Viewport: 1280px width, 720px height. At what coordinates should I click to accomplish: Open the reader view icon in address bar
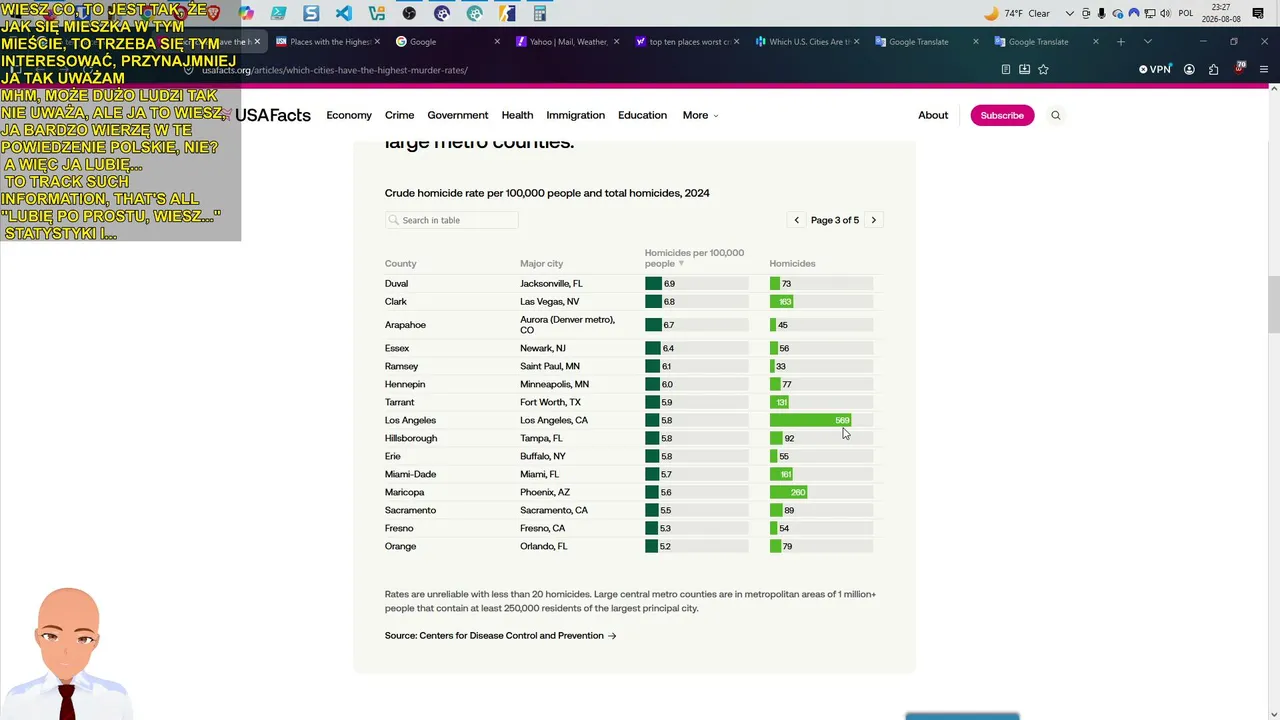[x=1006, y=69]
